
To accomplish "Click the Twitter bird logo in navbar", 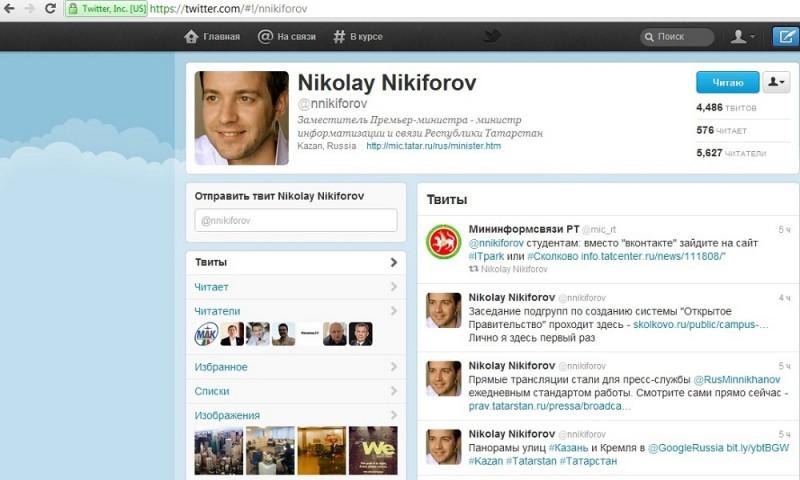I will pyautogui.click(x=492, y=36).
